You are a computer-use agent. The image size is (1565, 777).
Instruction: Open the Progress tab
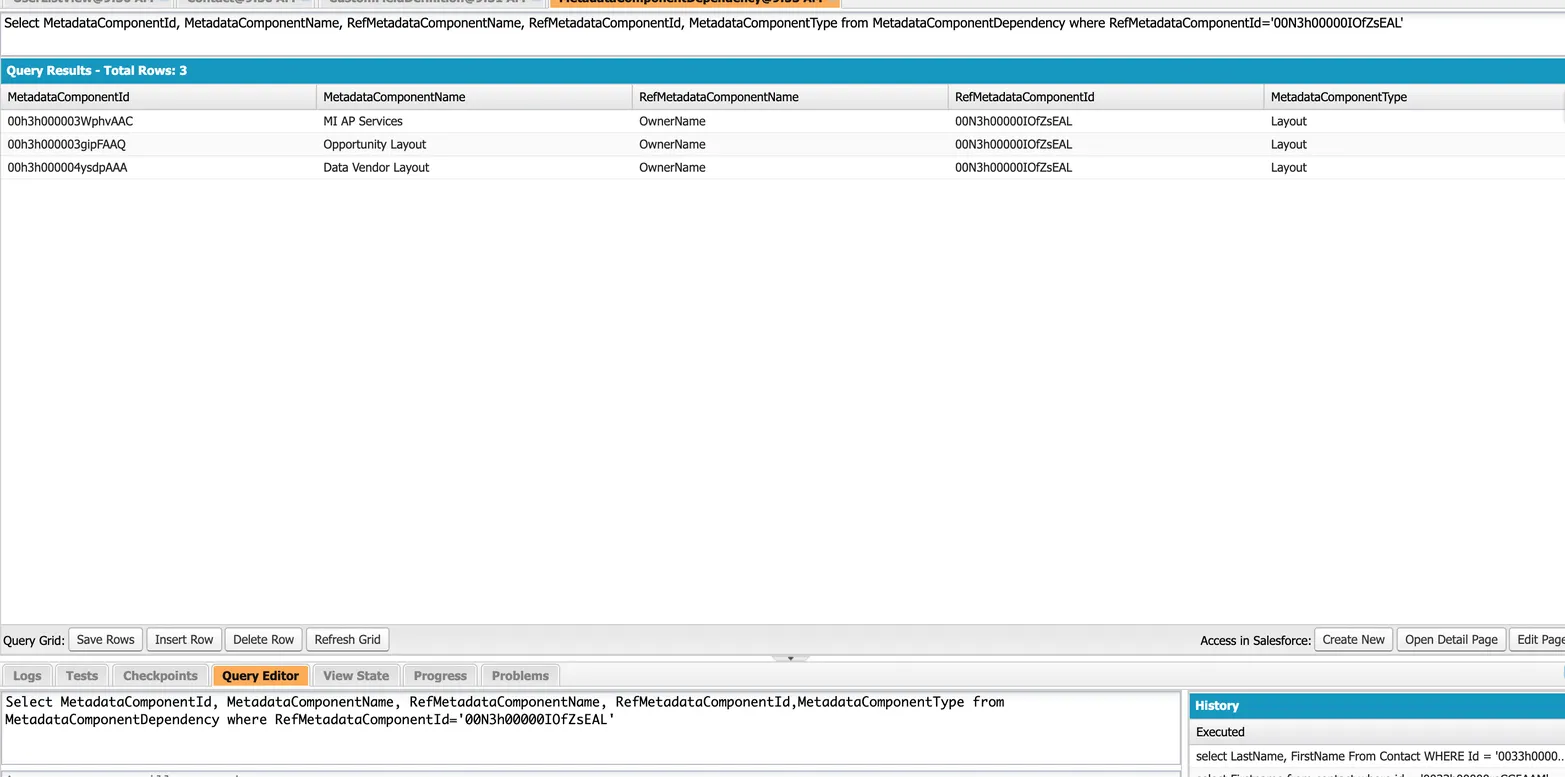(439, 675)
